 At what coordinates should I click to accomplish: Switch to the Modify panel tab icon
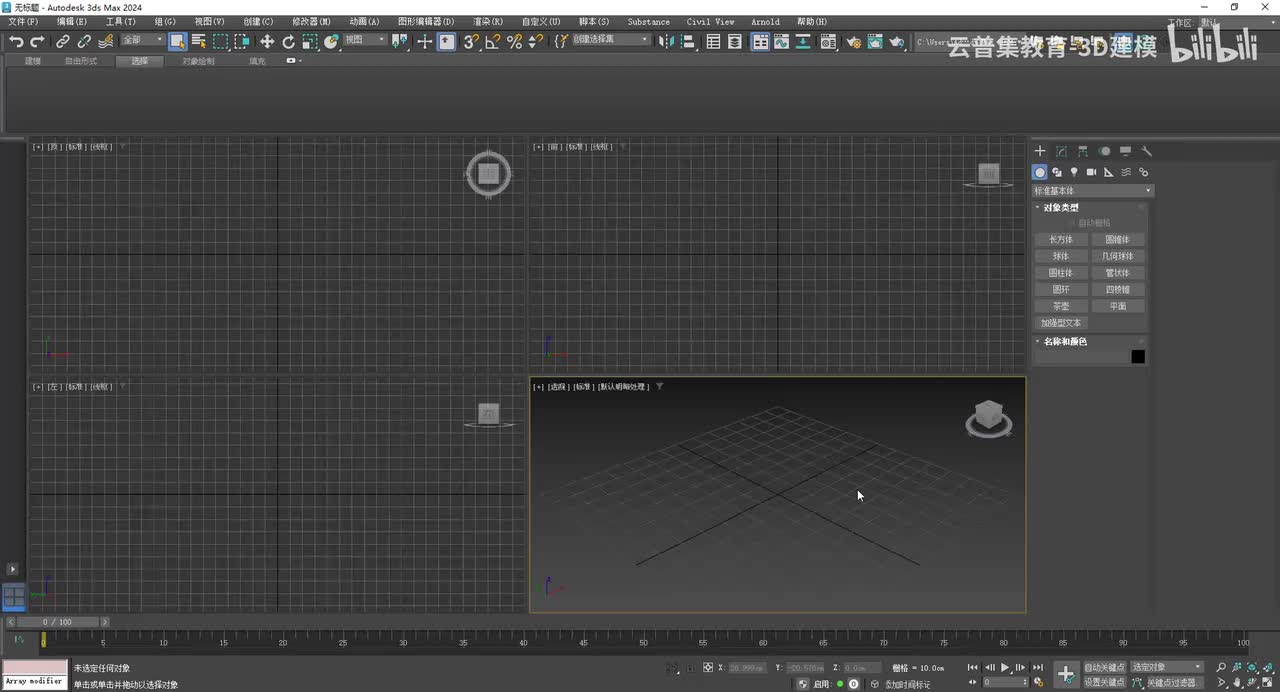(x=1061, y=151)
